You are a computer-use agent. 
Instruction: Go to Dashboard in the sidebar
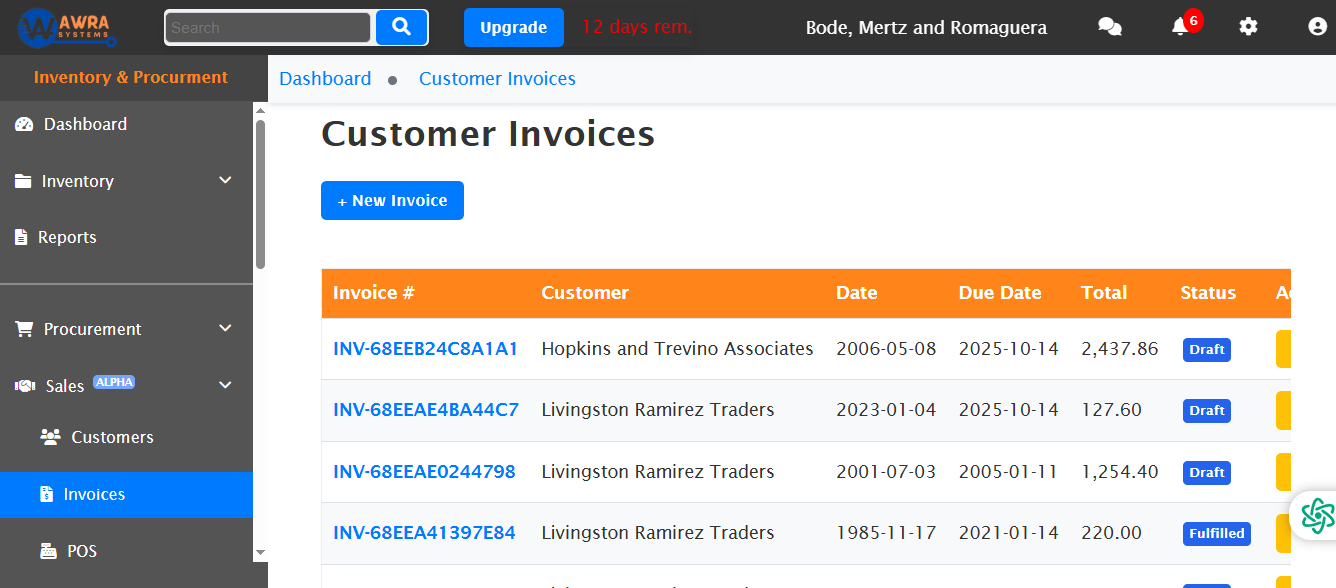[85, 124]
